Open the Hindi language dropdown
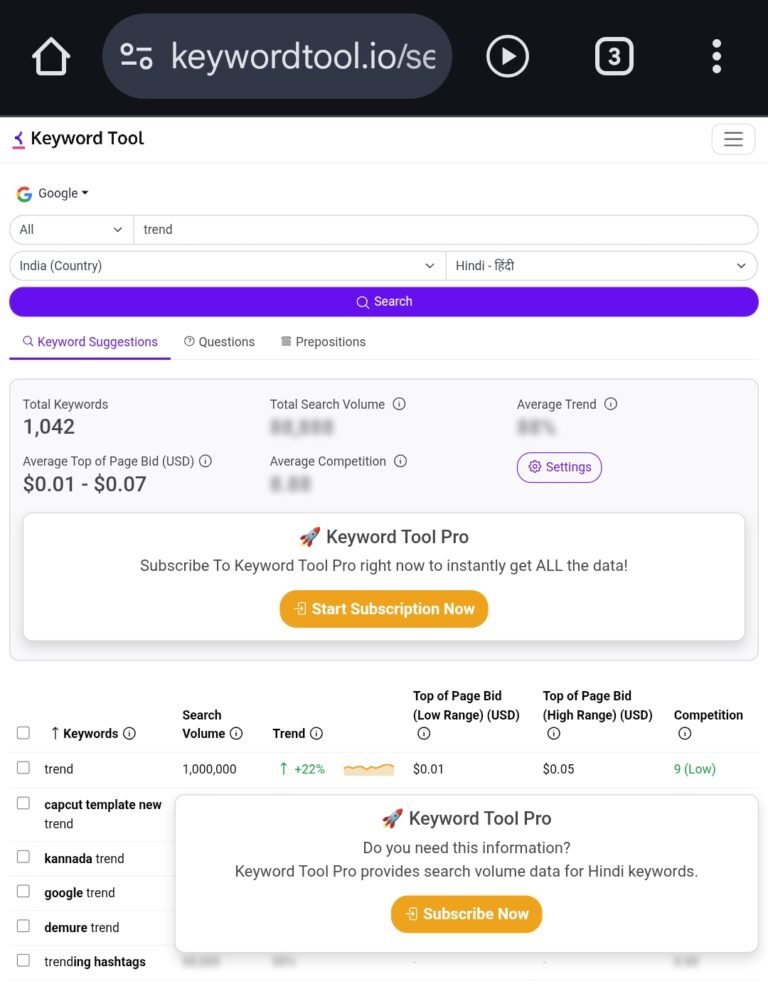Image resolution: width=768 pixels, height=984 pixels. coord(601,266)
